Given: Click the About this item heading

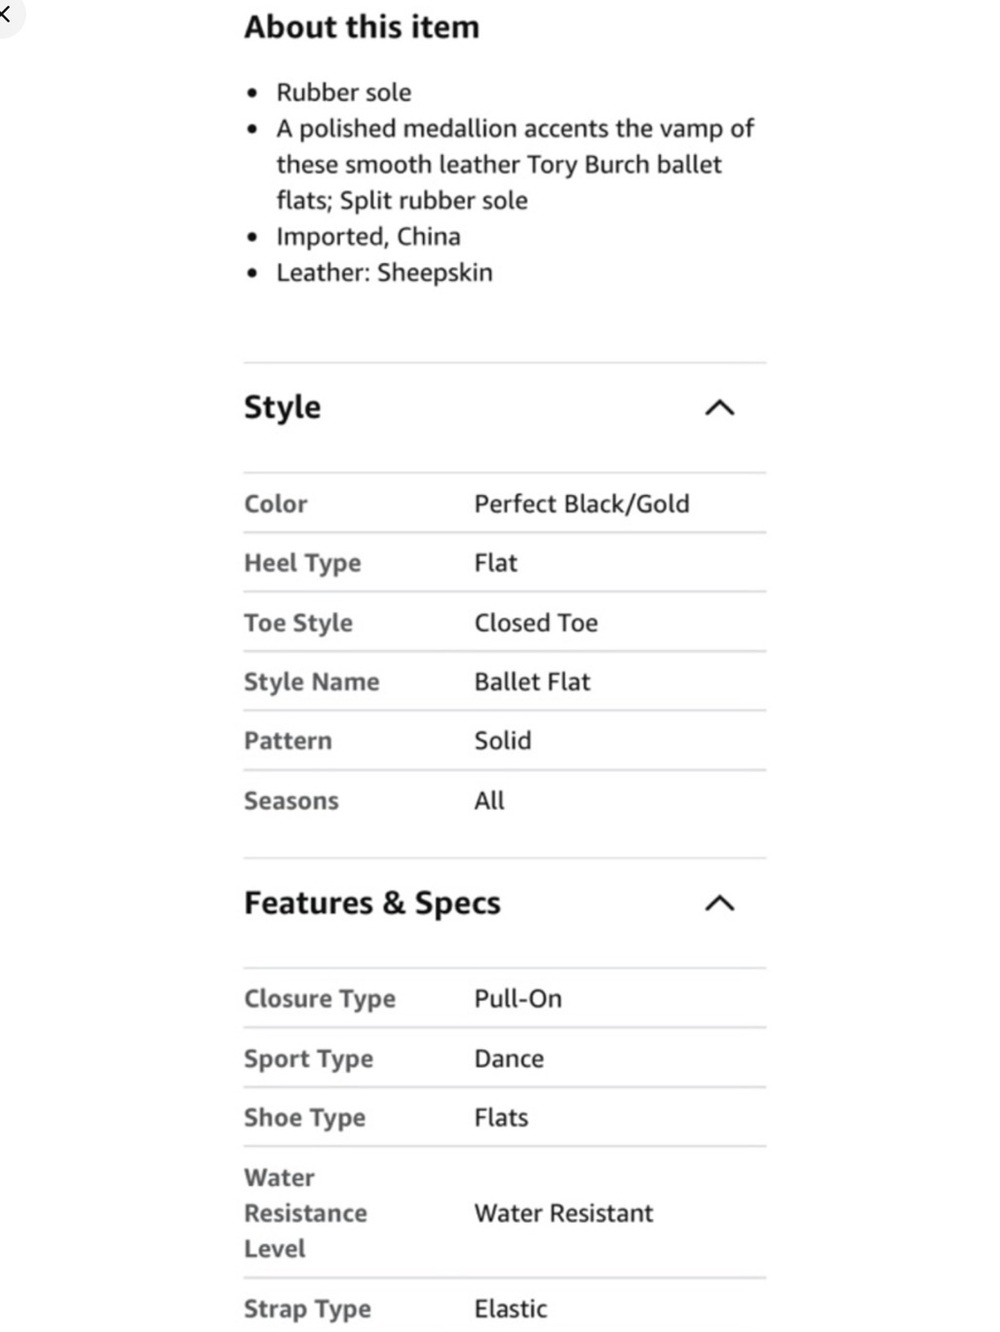Looking at the screenshot, I should [x=362, y=27].
